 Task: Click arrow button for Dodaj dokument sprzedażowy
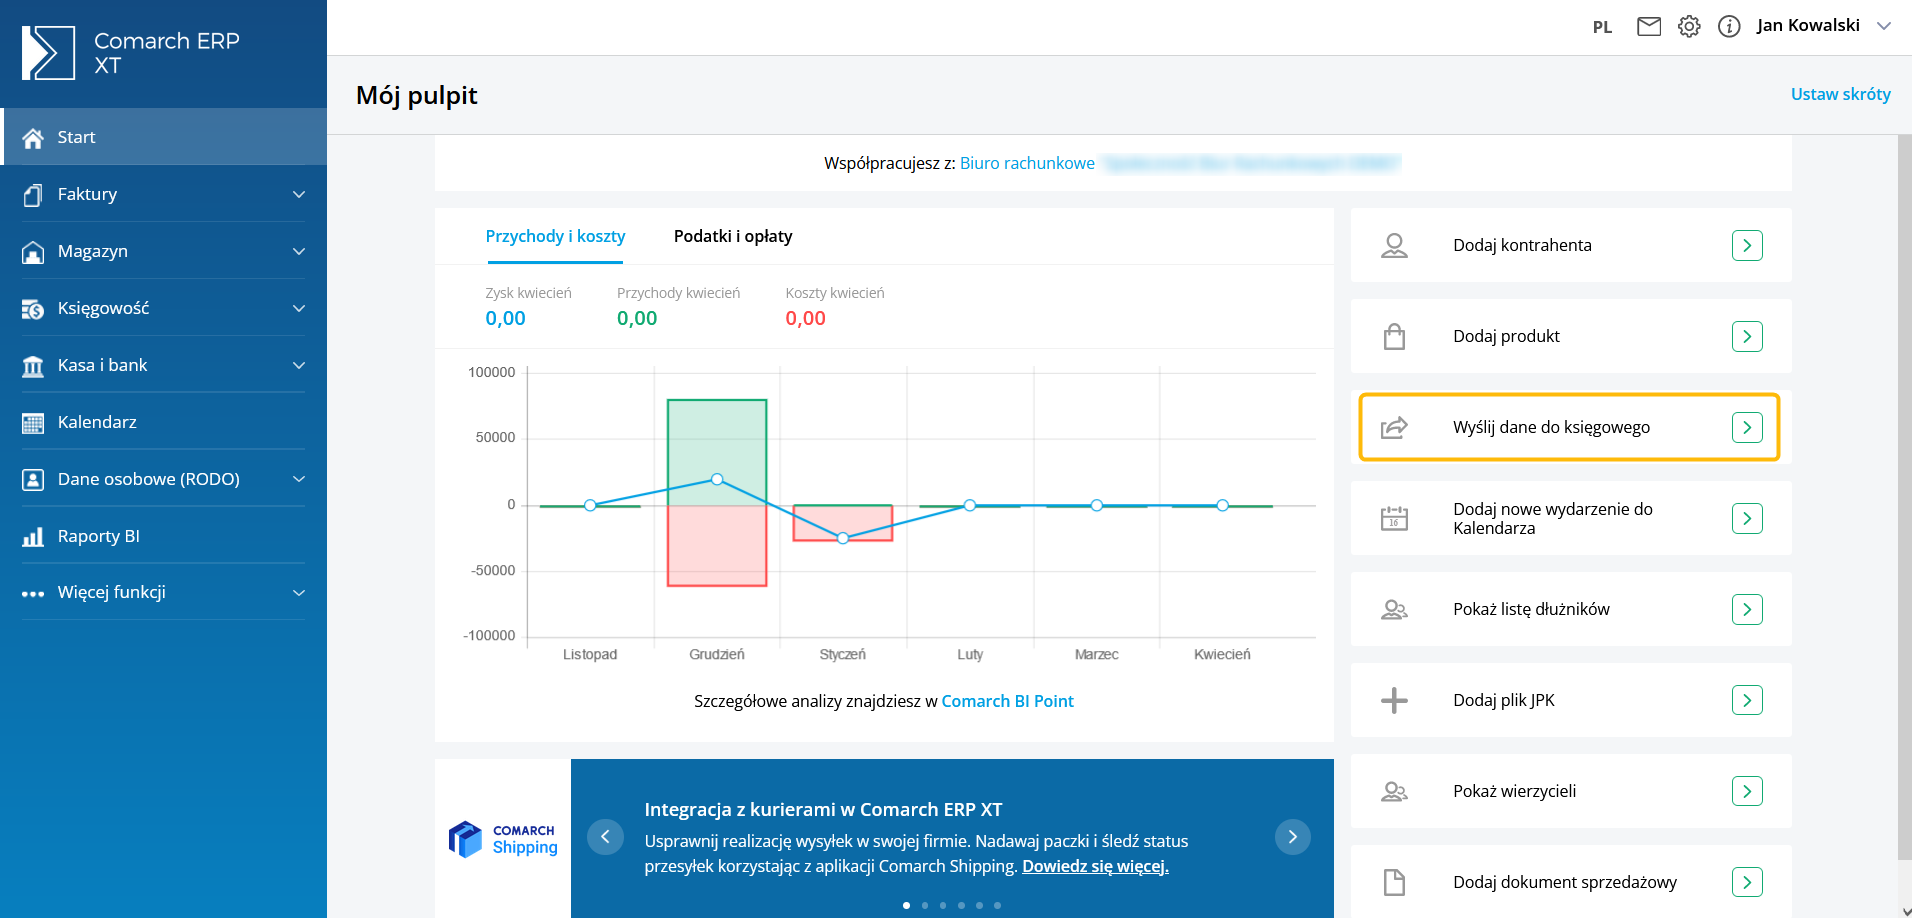[1747, 882]
